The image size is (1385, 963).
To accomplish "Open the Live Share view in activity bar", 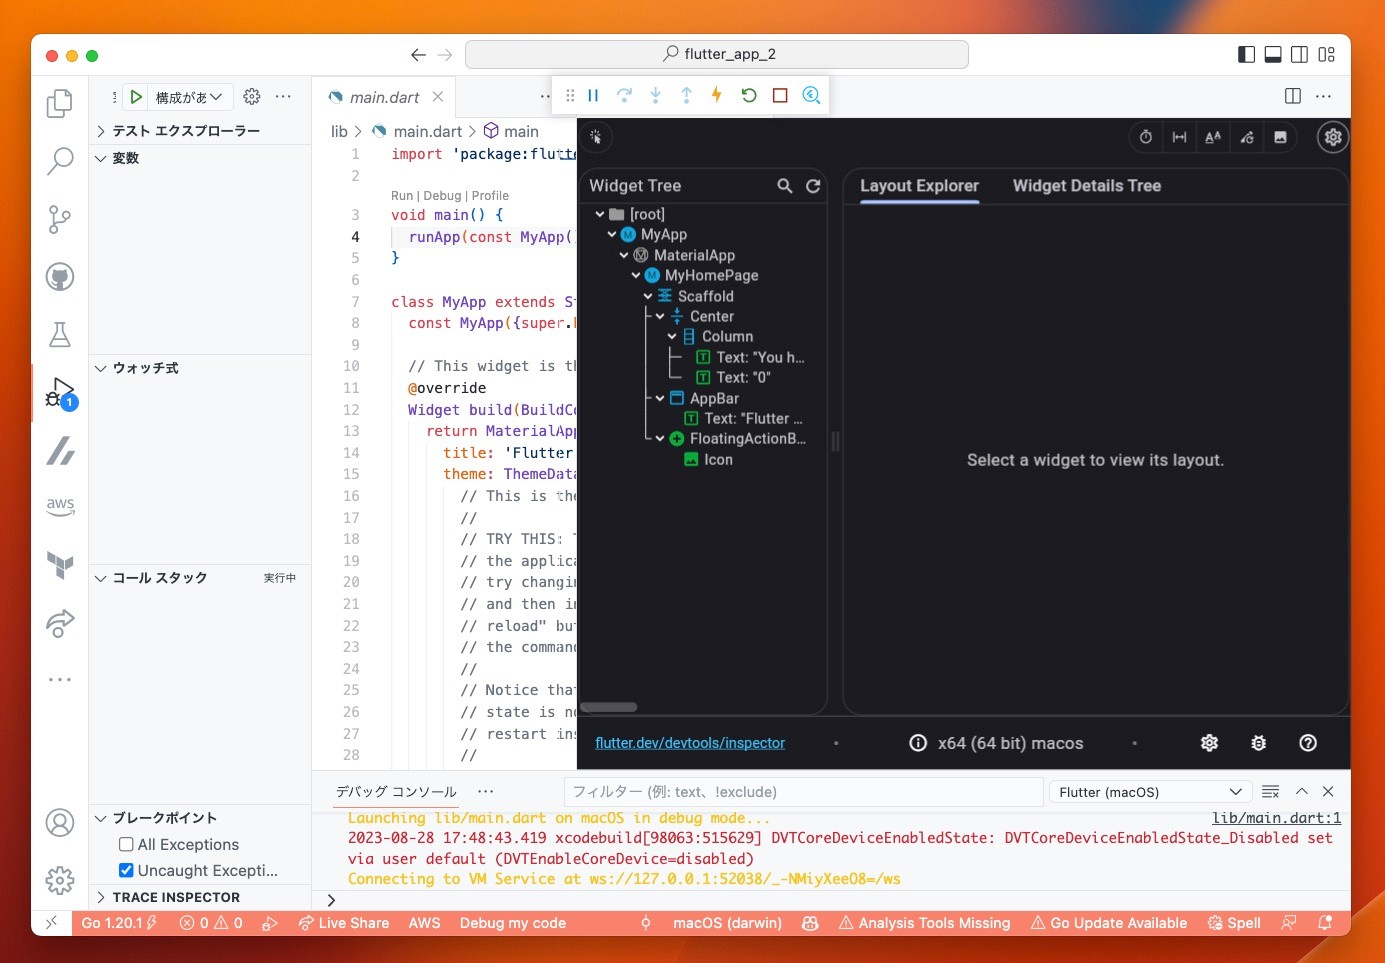I will [60, 623].
